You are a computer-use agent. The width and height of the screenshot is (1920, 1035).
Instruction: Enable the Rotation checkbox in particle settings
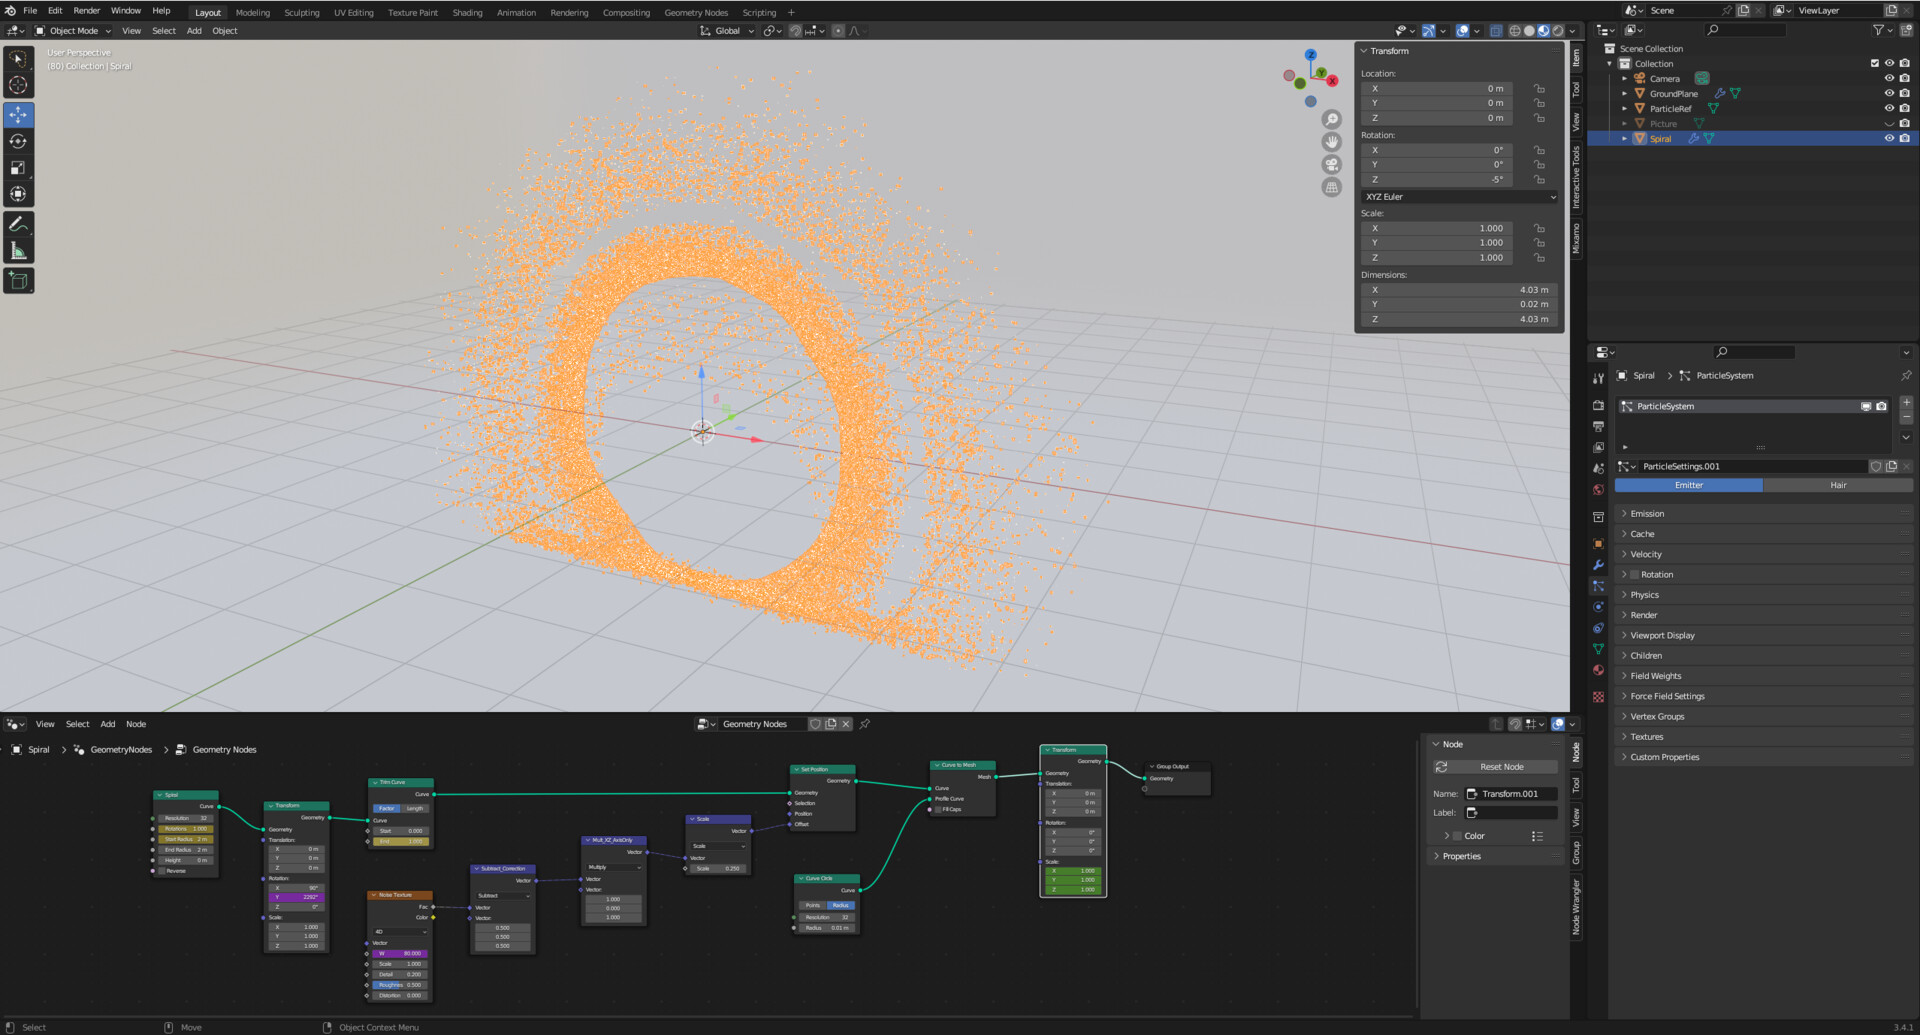tap(1634, 575)
